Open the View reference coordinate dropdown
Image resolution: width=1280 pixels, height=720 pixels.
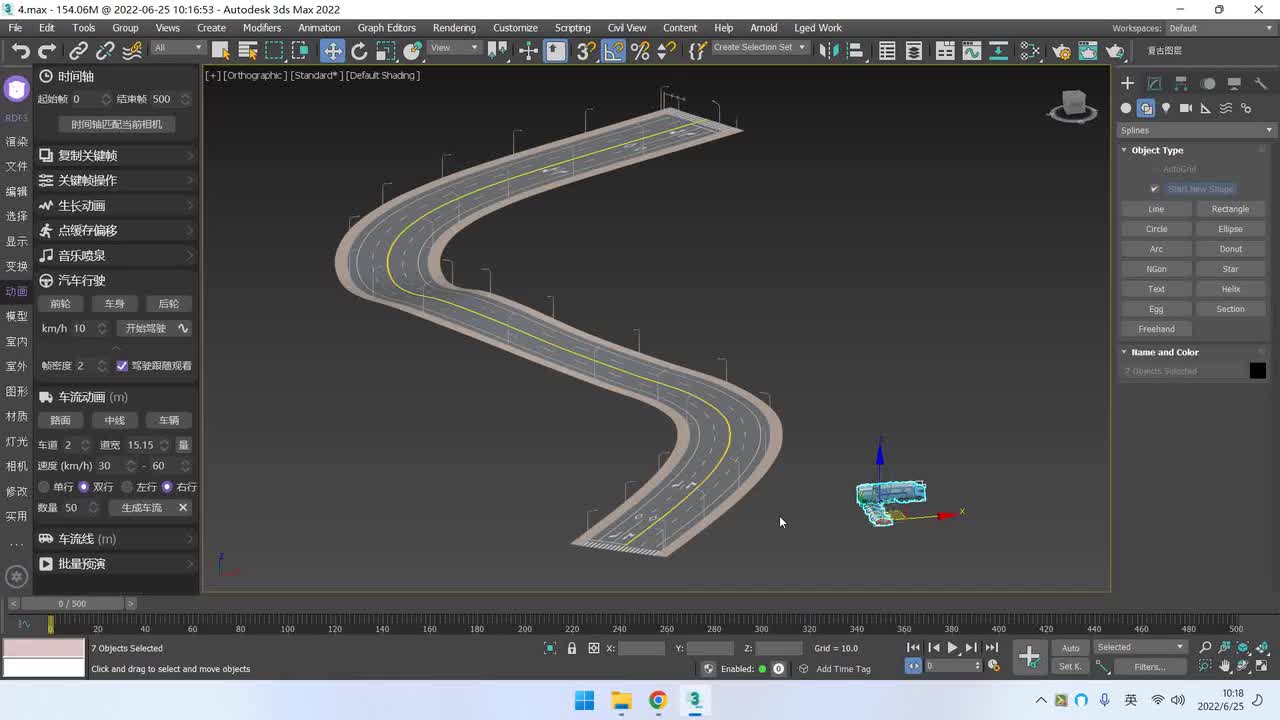tap(454, 48)
